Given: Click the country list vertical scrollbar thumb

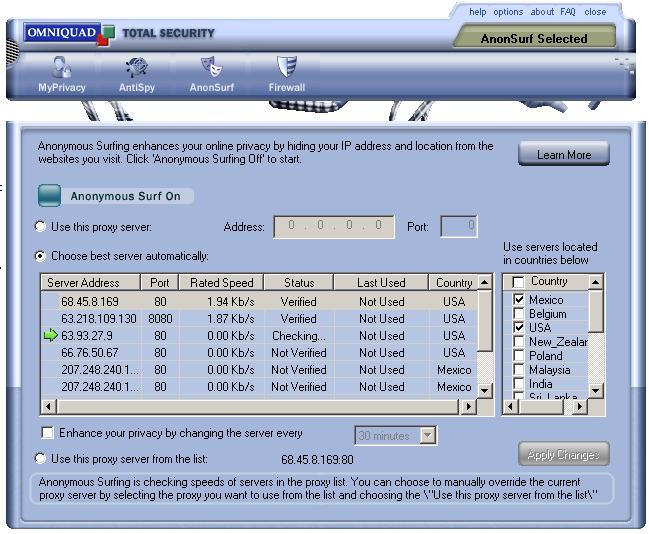Looking at the screenshot, I should pyautogui.click(x=596, y=310).
